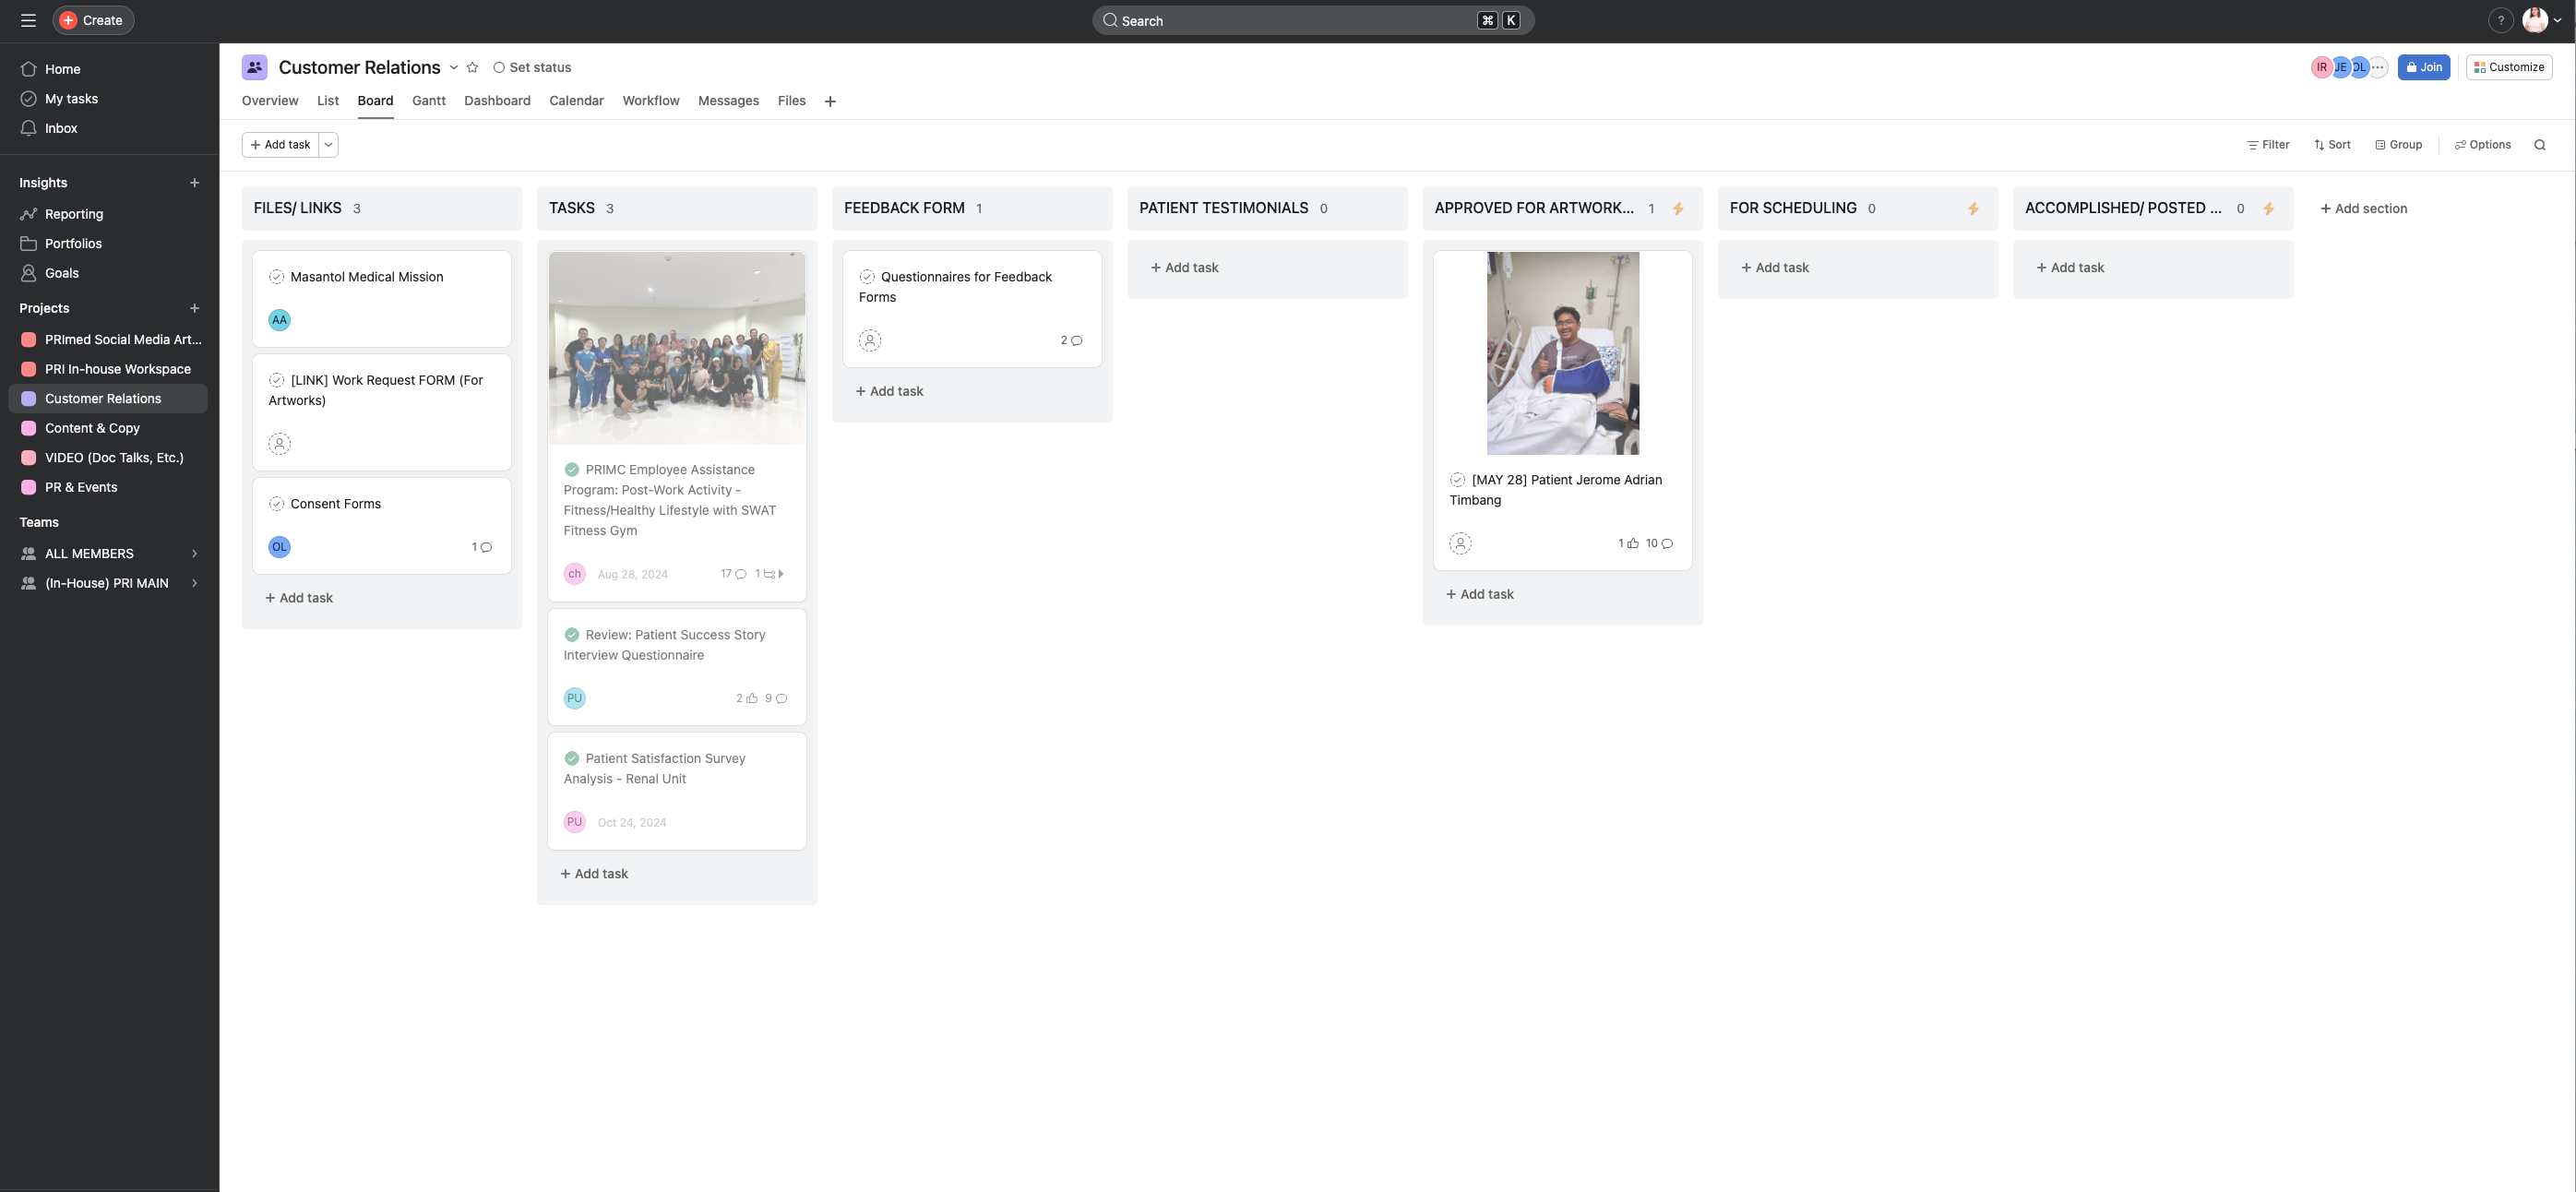This screenshot has height=1192, width=2576.
Task: Uncheck PRIMC Employee Assistance Program task
Action: point(572,470)
